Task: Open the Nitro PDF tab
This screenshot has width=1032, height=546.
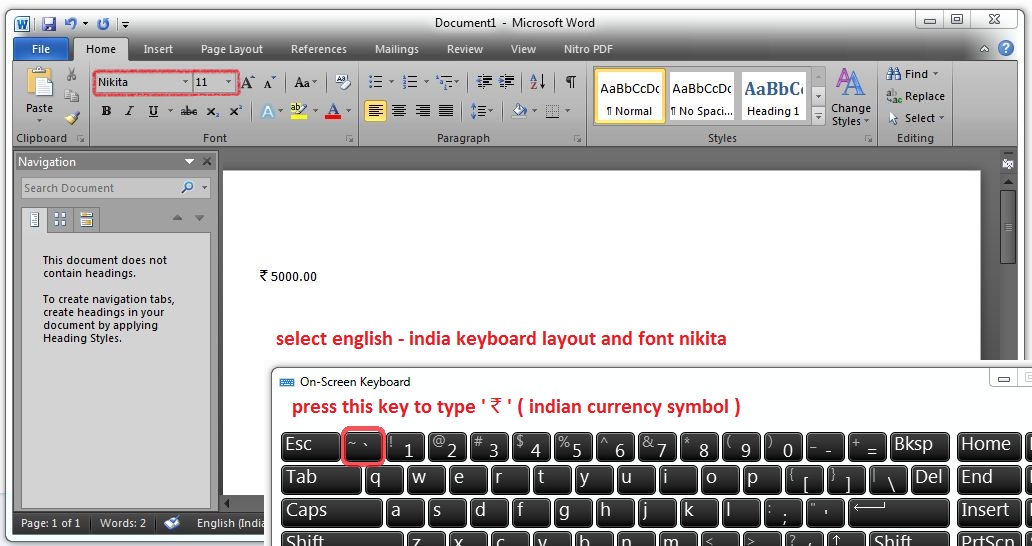Action: pyautogui.click(x=588, y=49)
